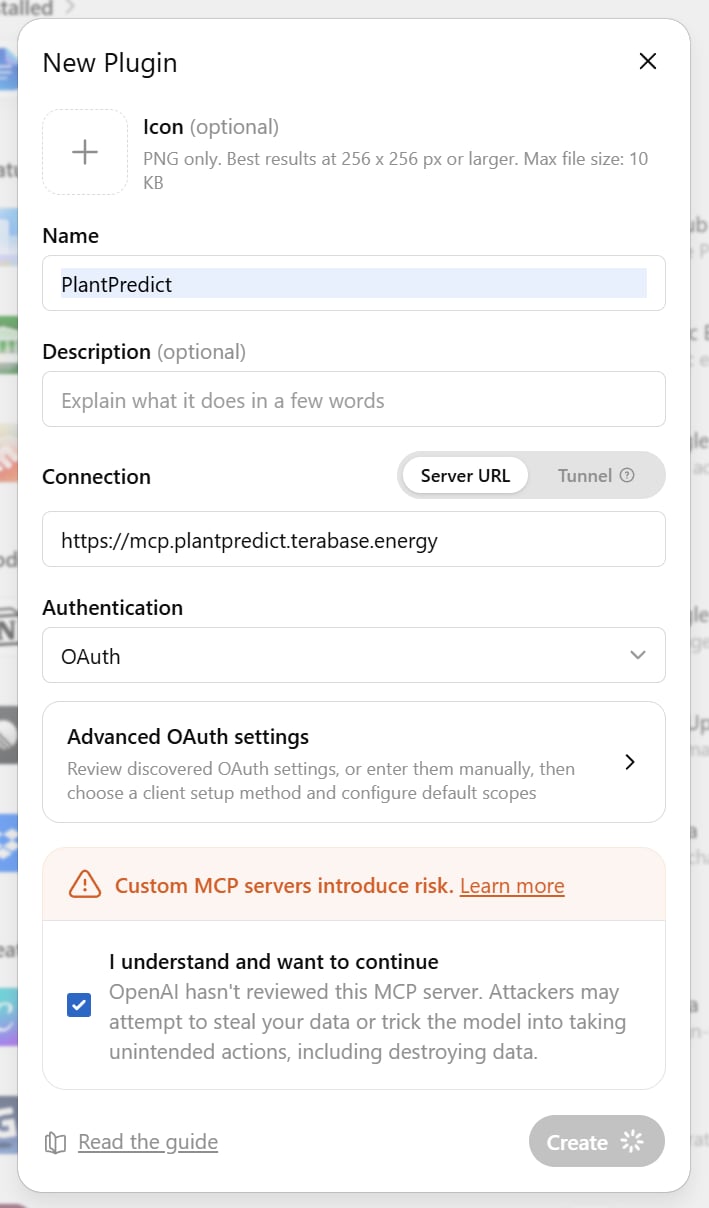Expand Advanced OAuth settings

pyautogui.click(x=354, y=762)
